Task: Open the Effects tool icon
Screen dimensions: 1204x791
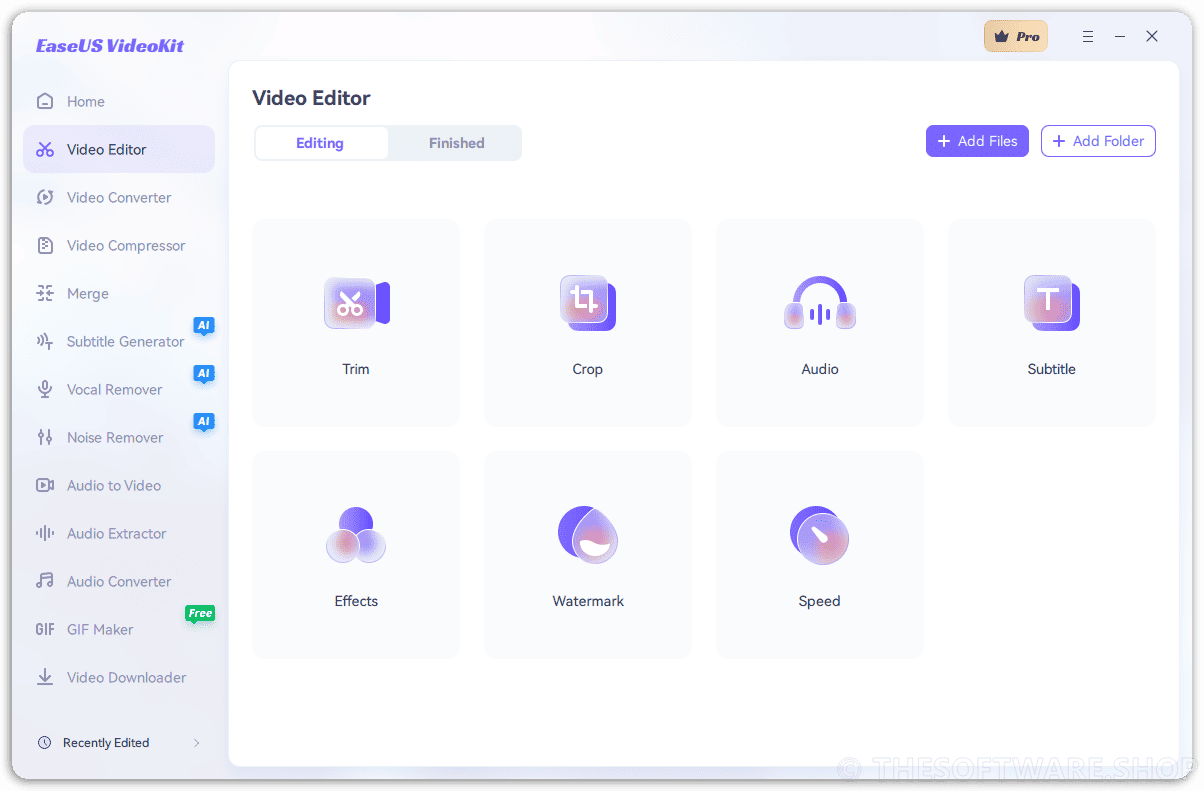Action: 356,535
